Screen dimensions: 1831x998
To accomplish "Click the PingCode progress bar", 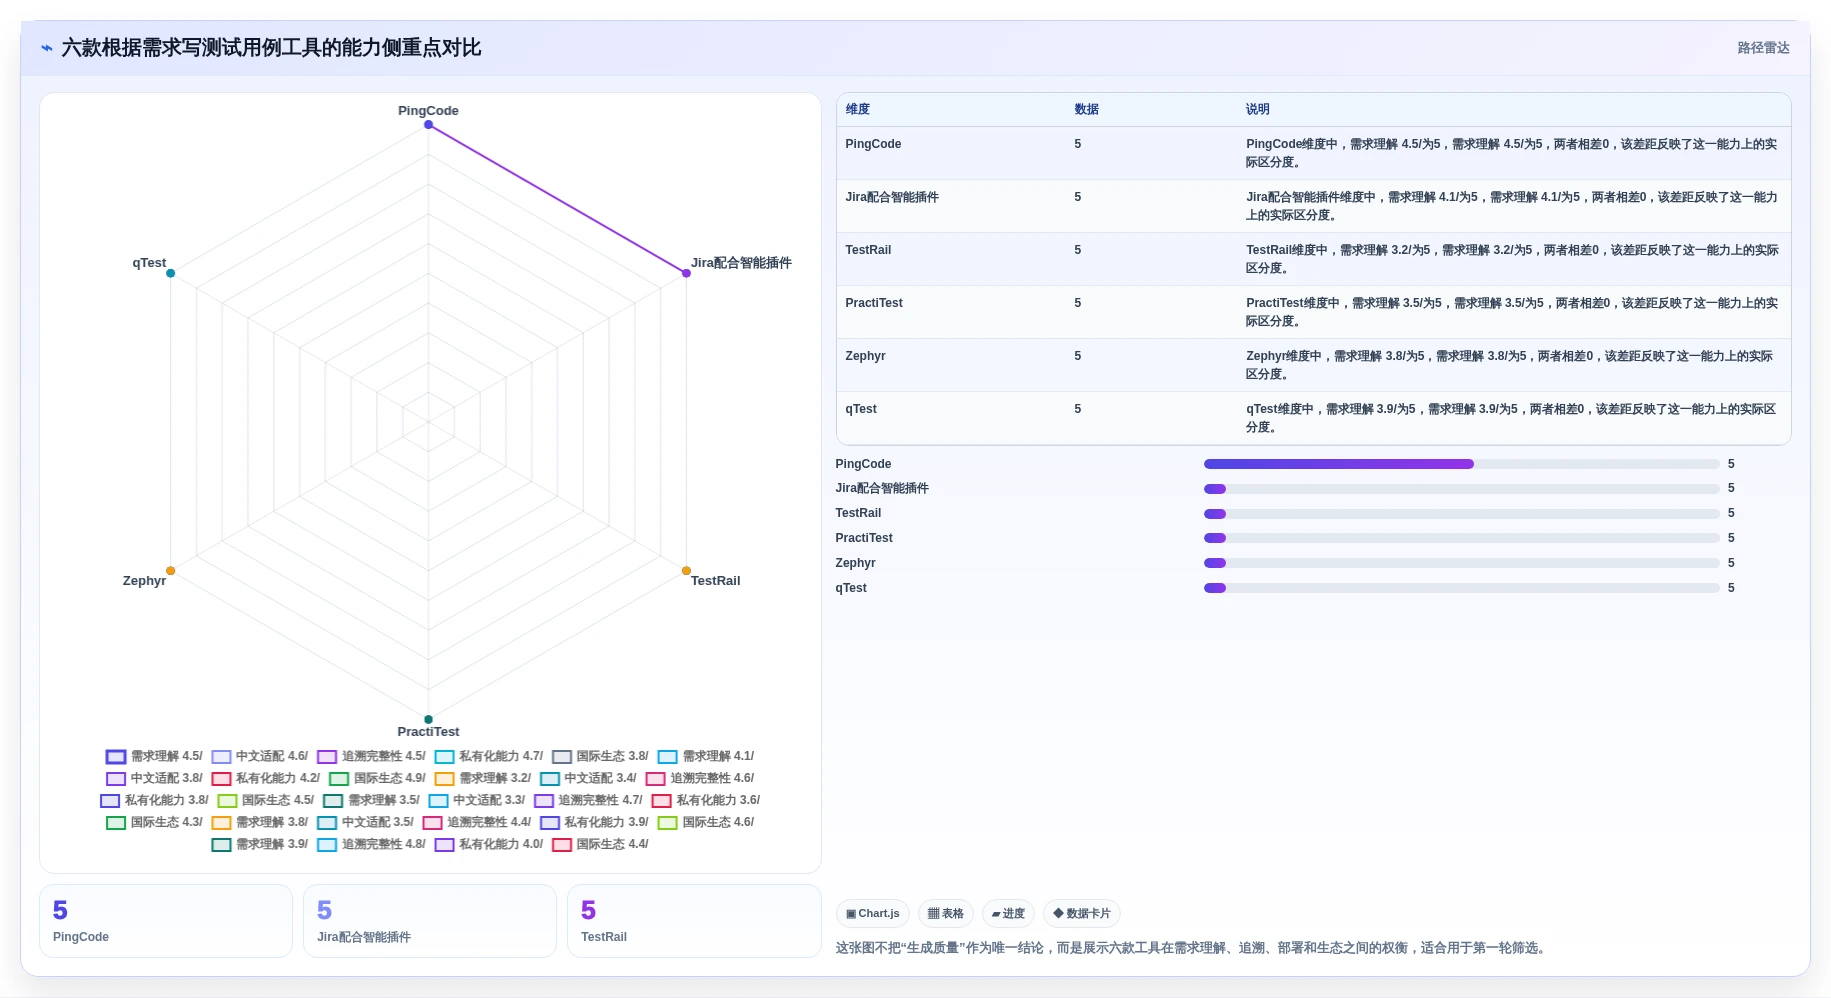I will (1461, 464).
